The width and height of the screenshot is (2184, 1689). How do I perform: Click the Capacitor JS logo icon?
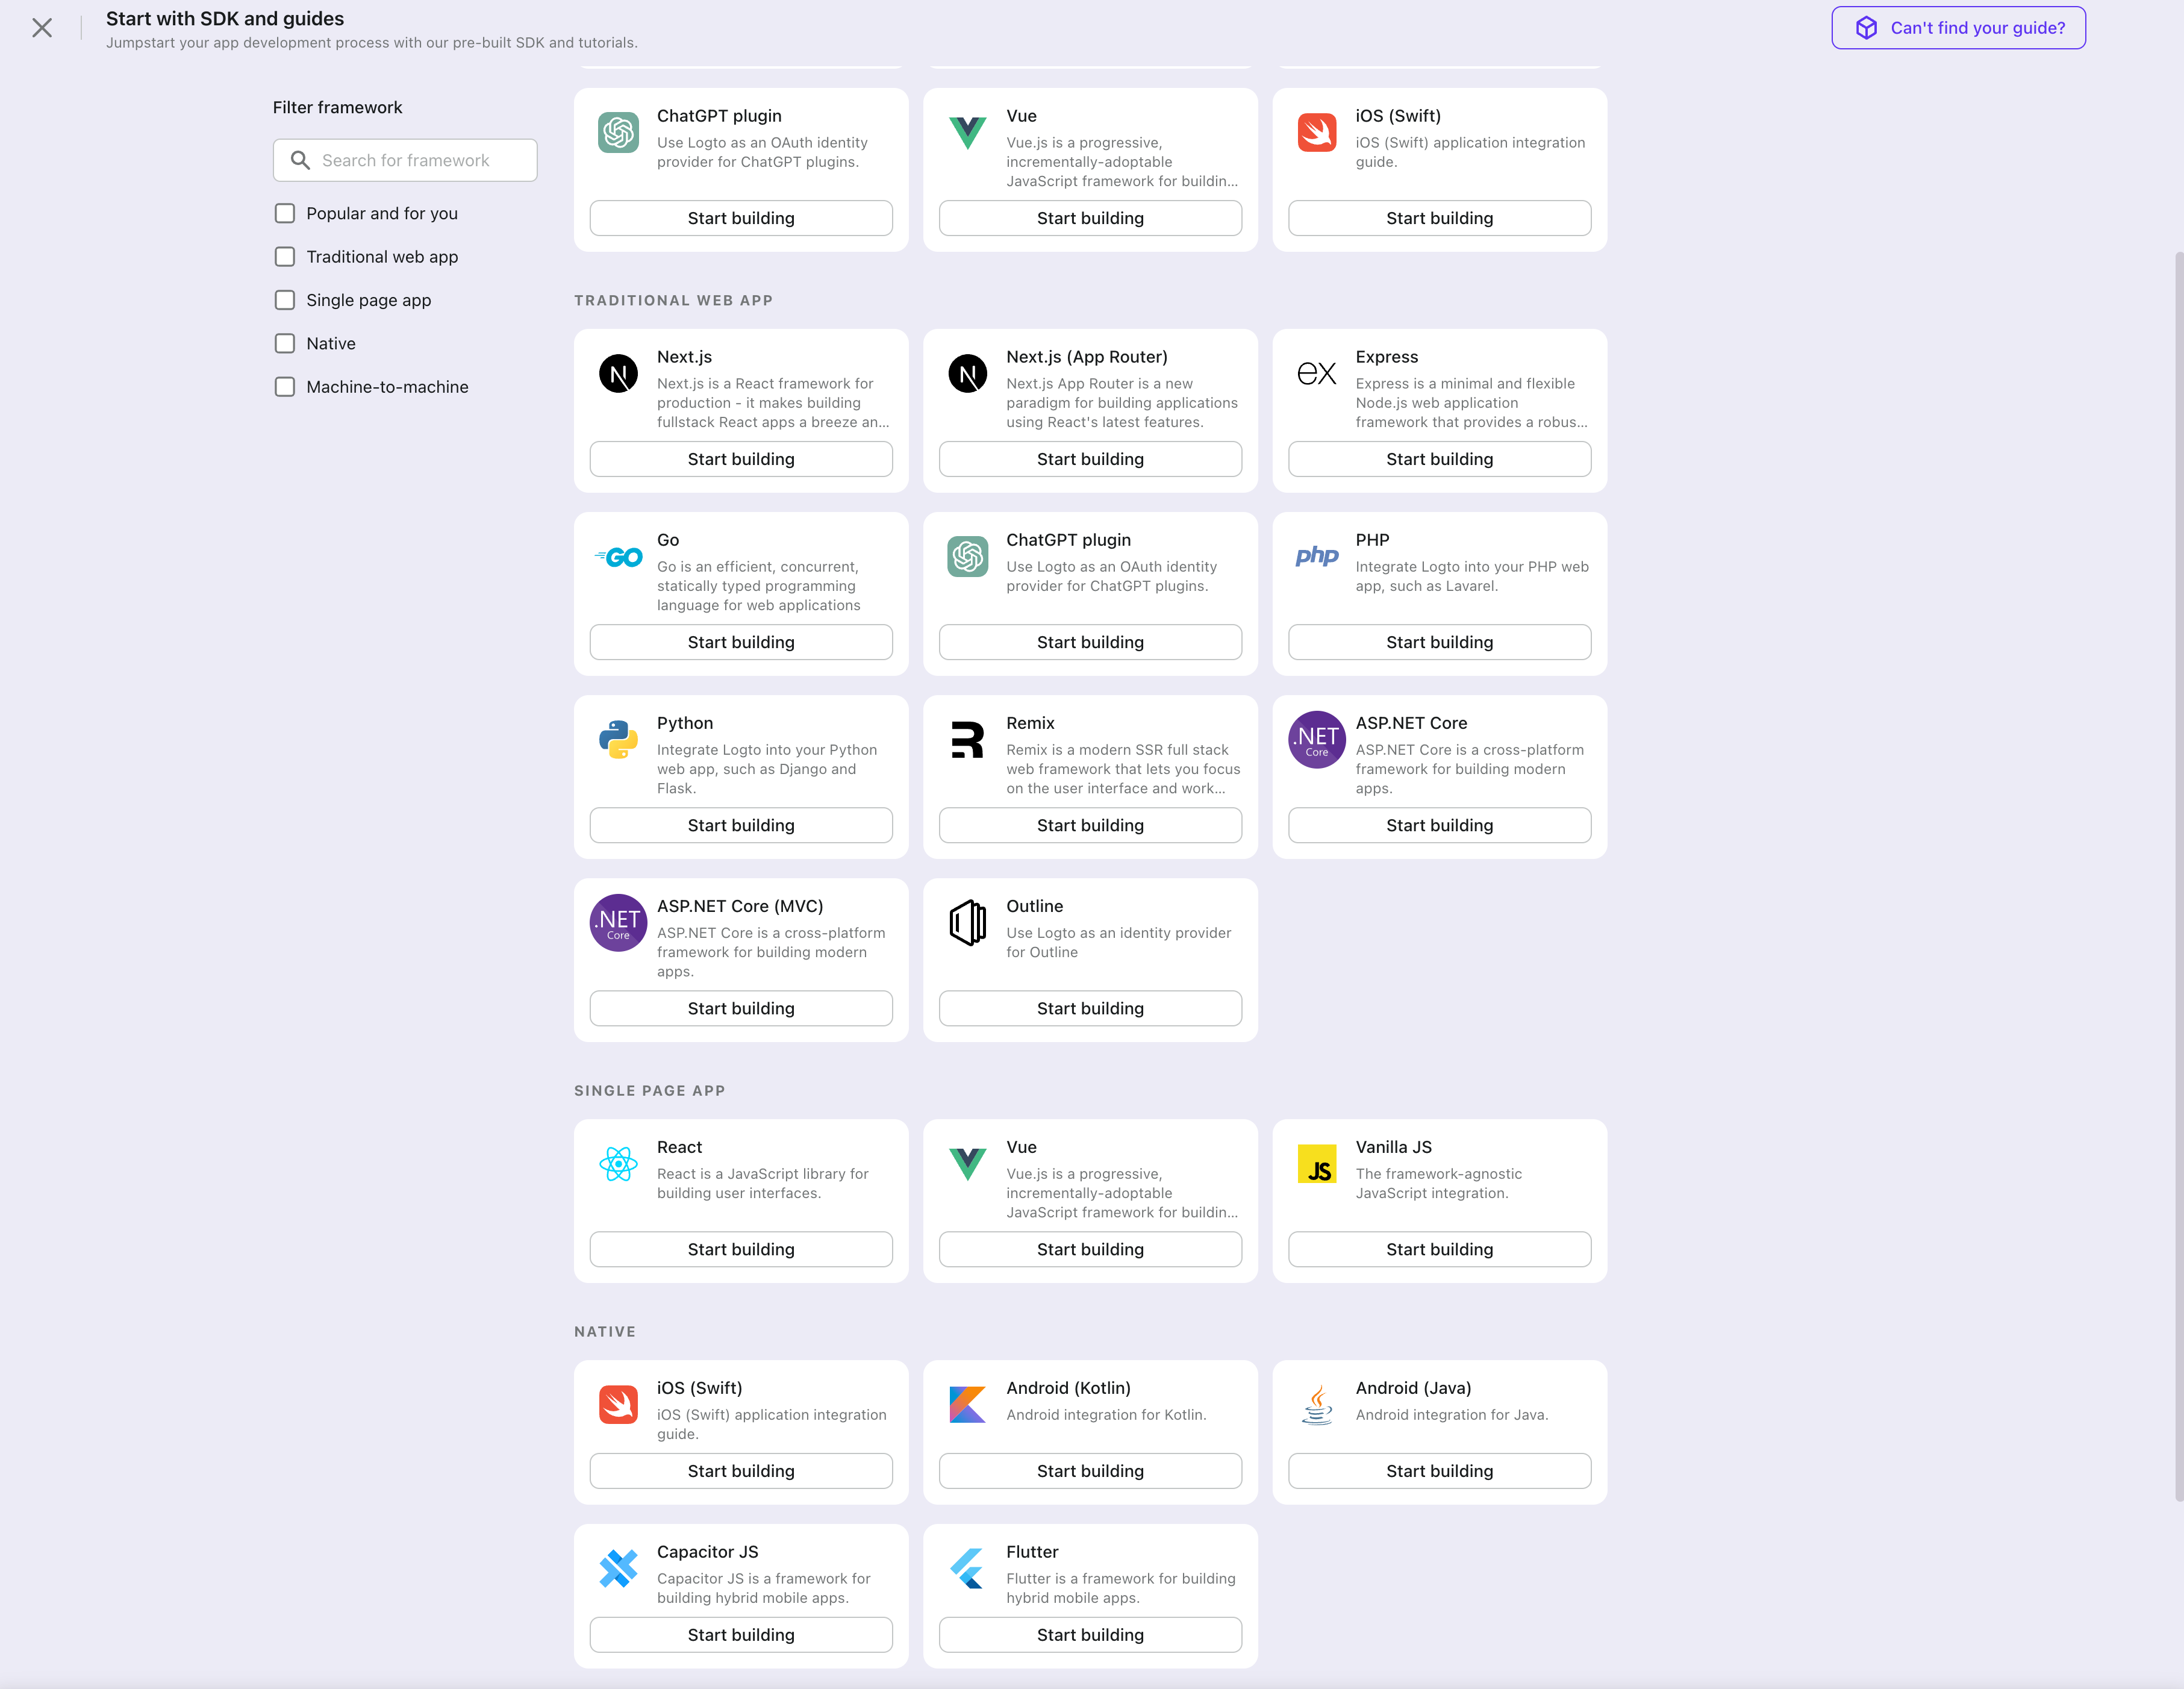pyautogui.click(x=618, y=1569)
